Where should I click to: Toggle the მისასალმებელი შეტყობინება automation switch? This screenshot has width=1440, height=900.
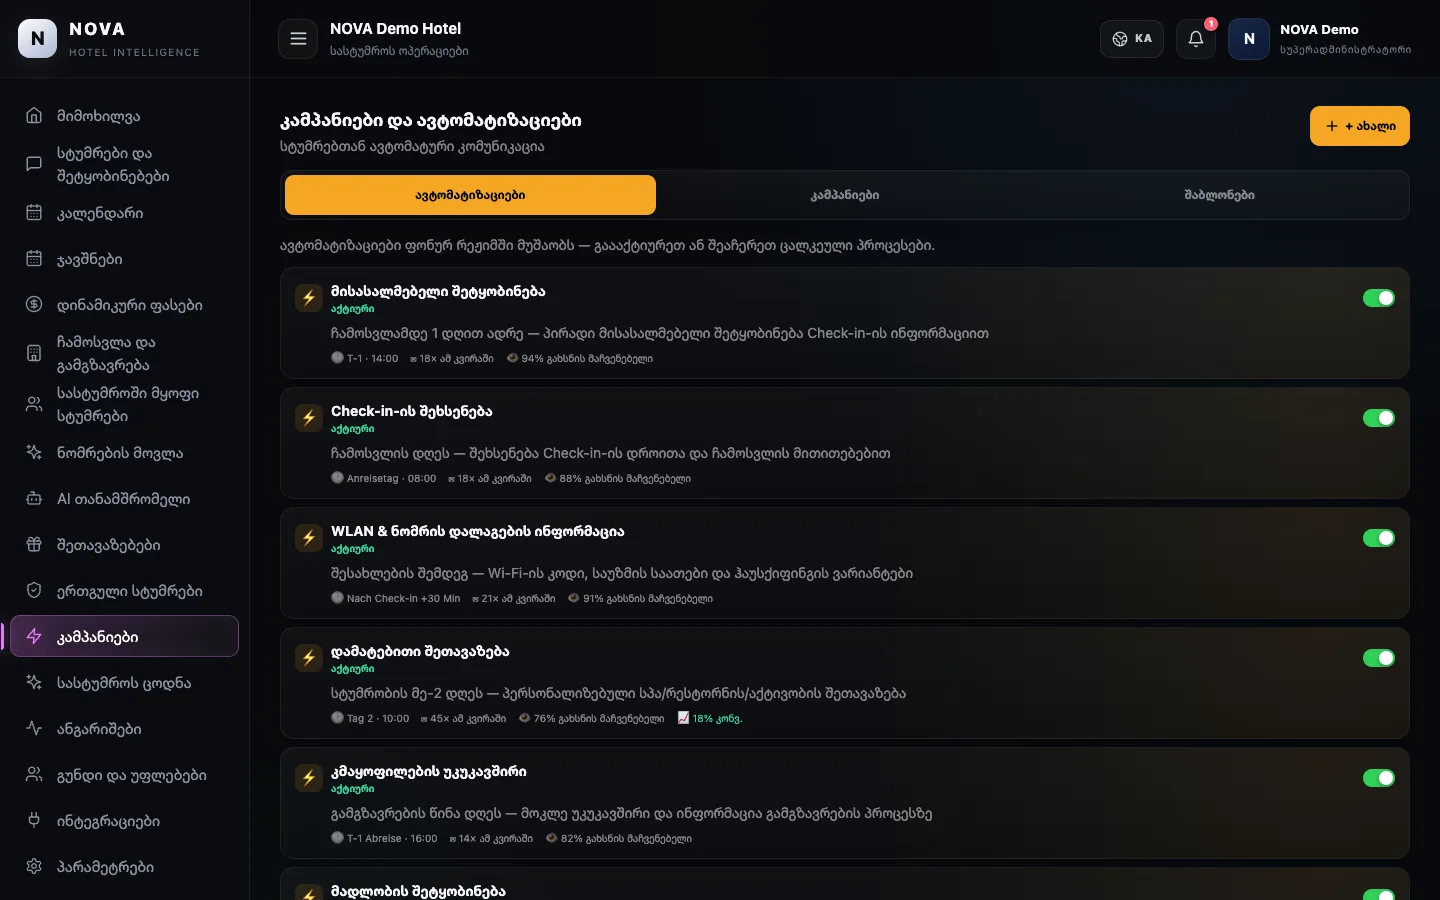point(1379,298)
